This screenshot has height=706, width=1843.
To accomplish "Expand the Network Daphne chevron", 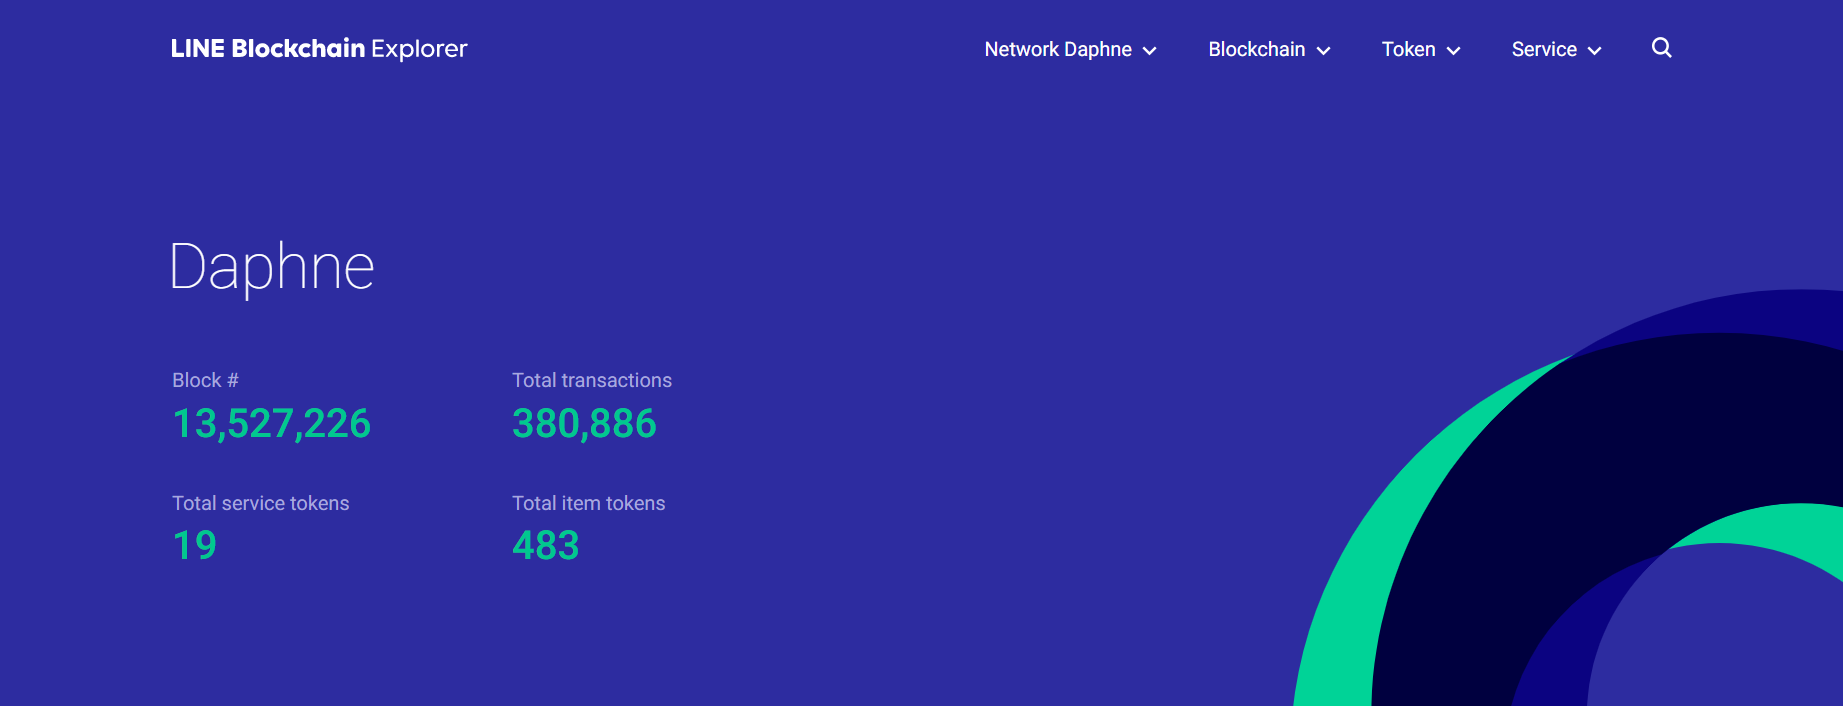I will [1150, 51].
